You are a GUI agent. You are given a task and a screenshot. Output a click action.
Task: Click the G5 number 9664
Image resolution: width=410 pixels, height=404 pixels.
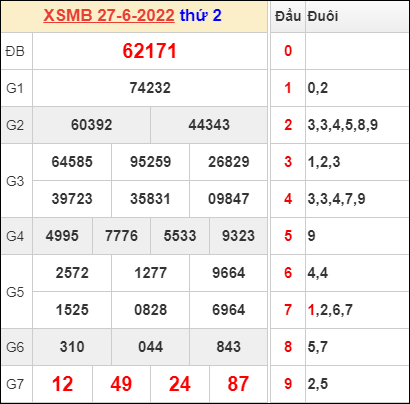click(229, 273)
